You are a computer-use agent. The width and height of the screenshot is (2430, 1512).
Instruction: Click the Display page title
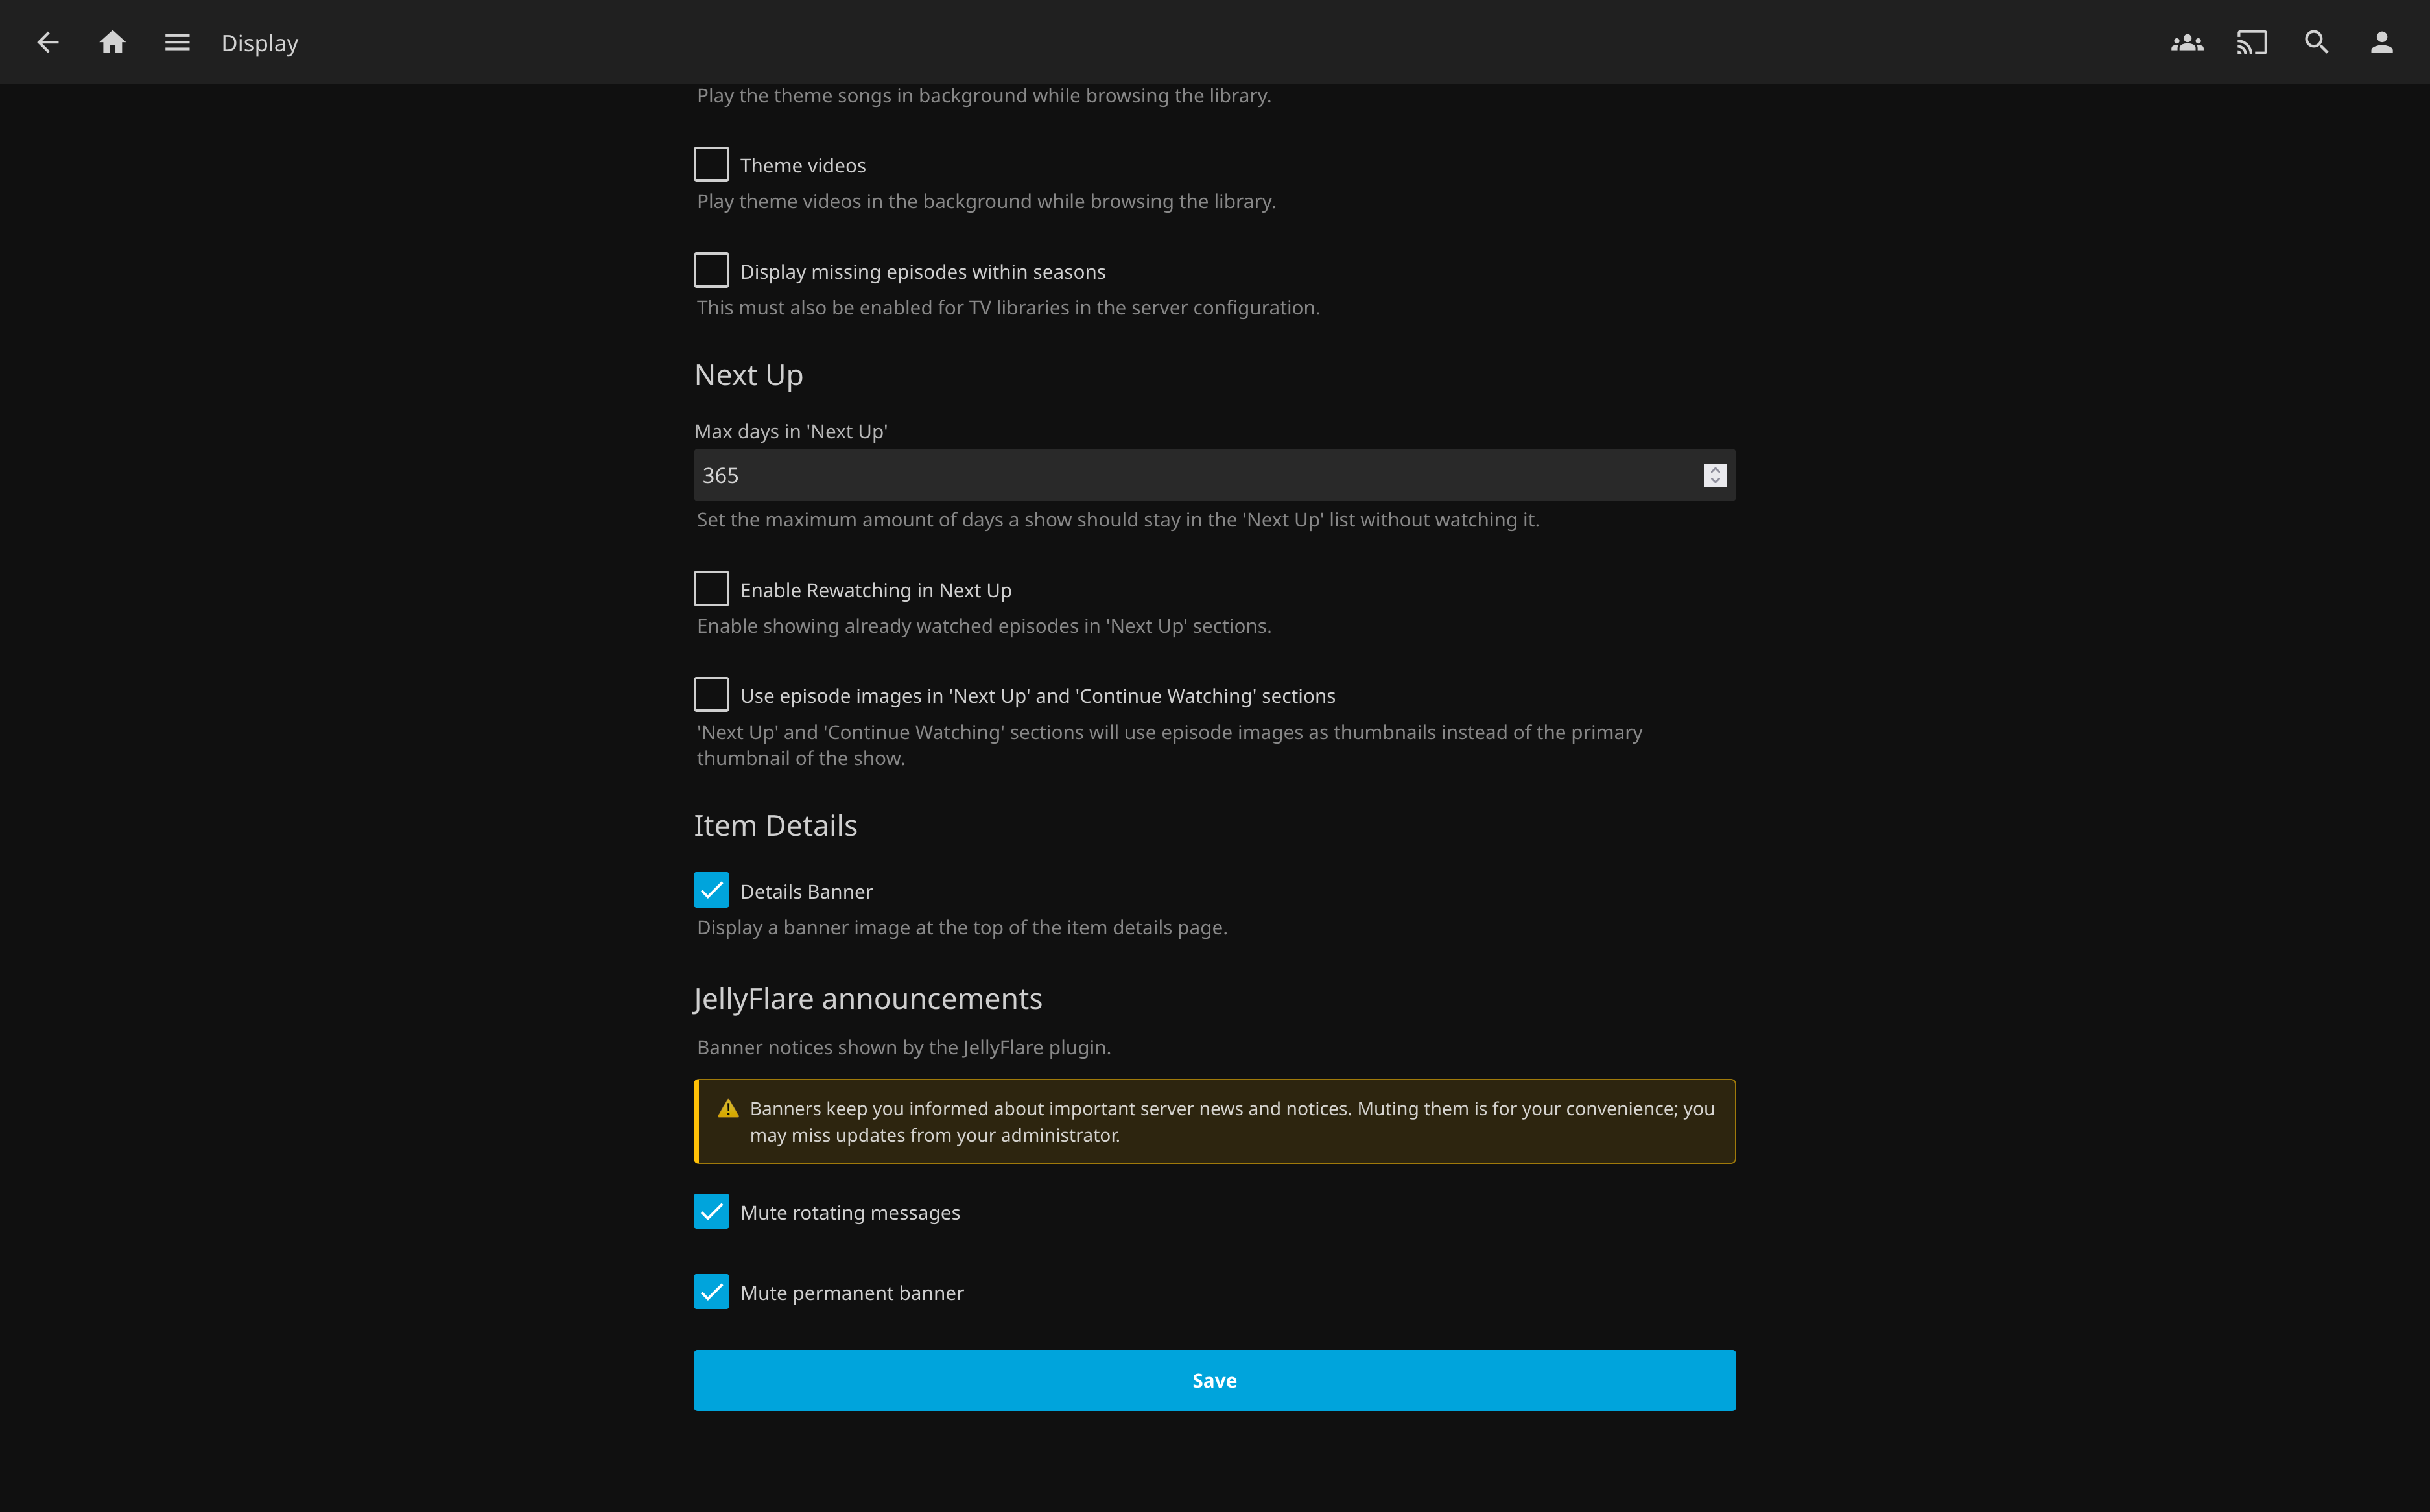click(260, 43)
